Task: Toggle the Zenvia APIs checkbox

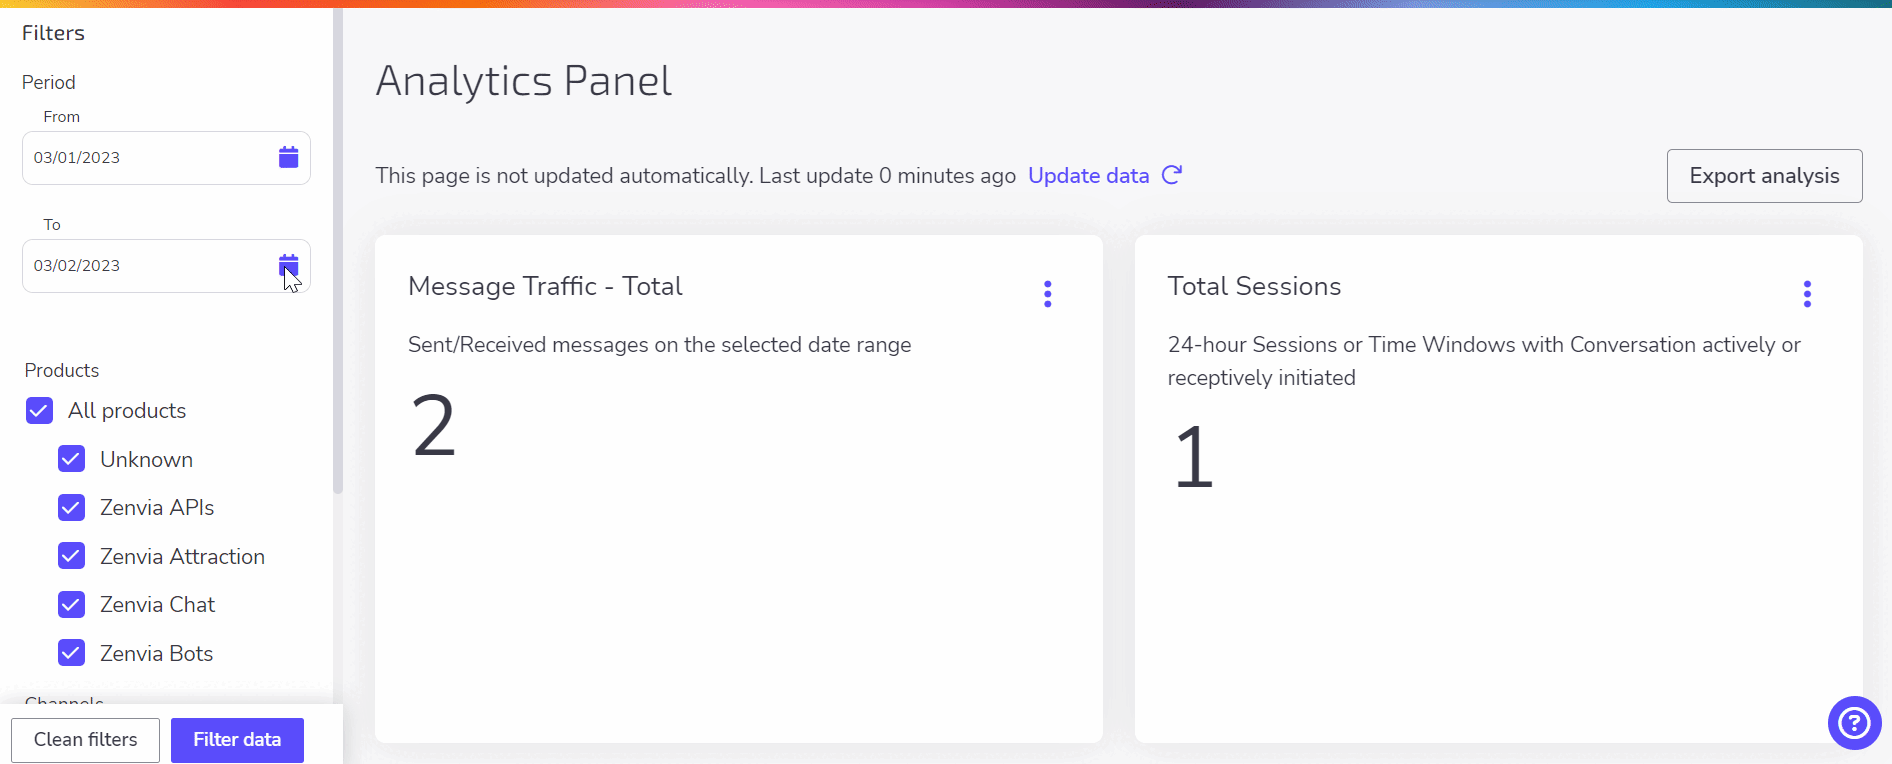Action: point(71,508)
